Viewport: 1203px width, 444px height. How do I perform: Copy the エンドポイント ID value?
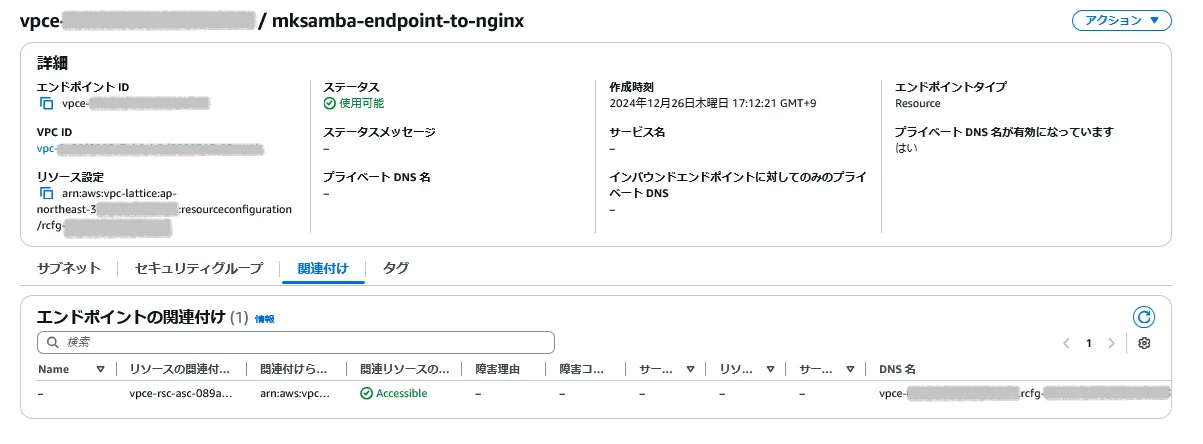click(x=45, y=103)
